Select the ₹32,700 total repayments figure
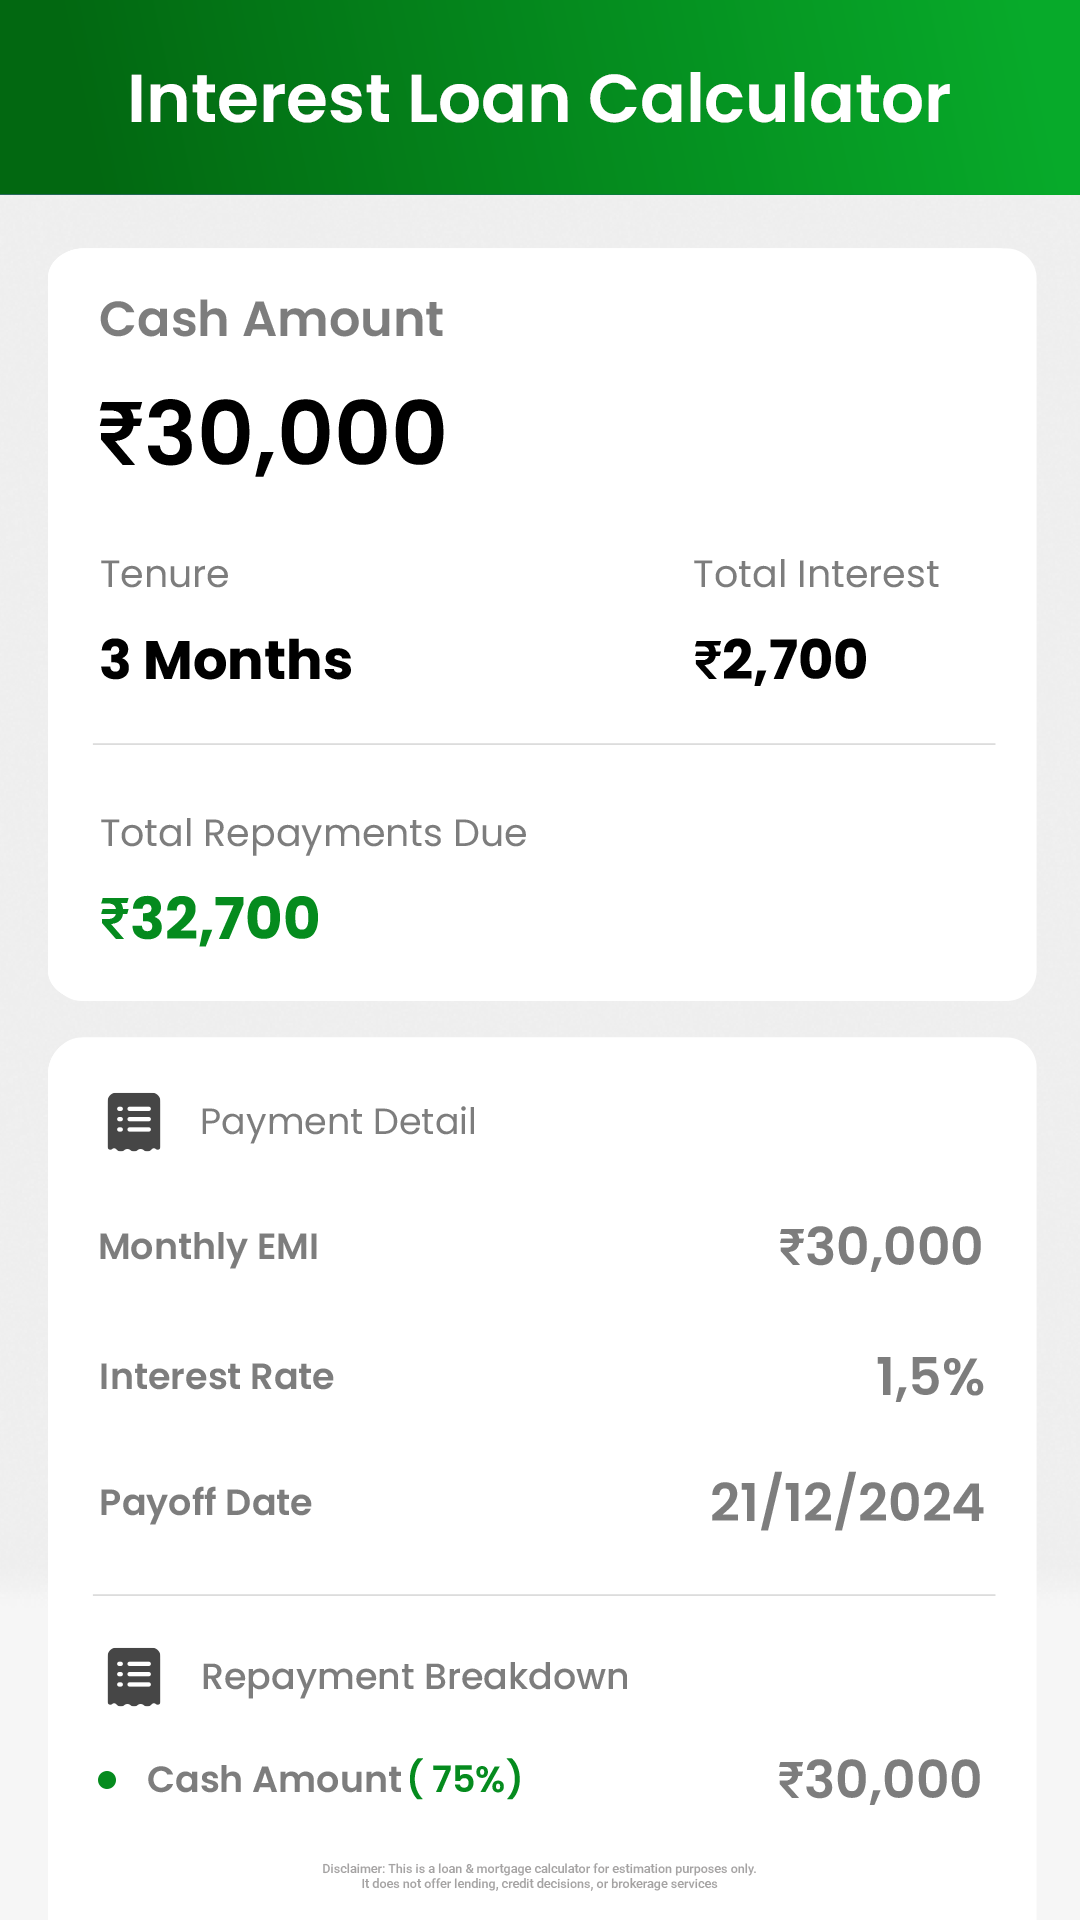The image size is (1080, 1920). pos(209,919)
